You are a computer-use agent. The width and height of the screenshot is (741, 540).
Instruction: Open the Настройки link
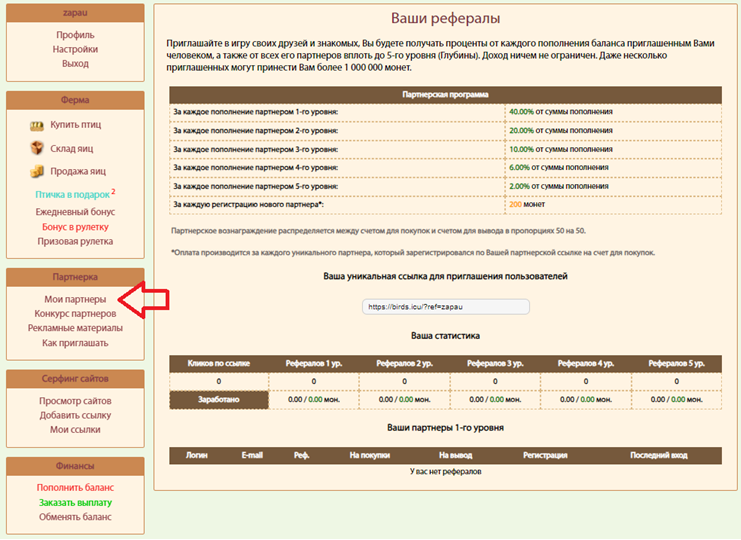pos(75,49)
